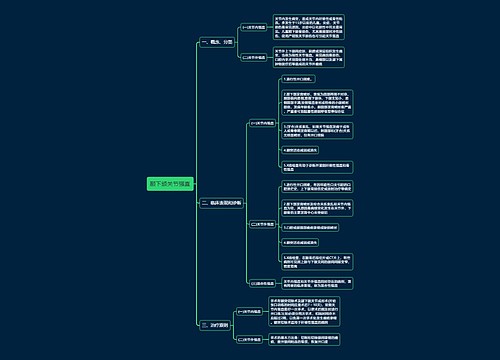
Task: Select item 4 under clinical 关节外强直
Action: [x=300, y=242]
